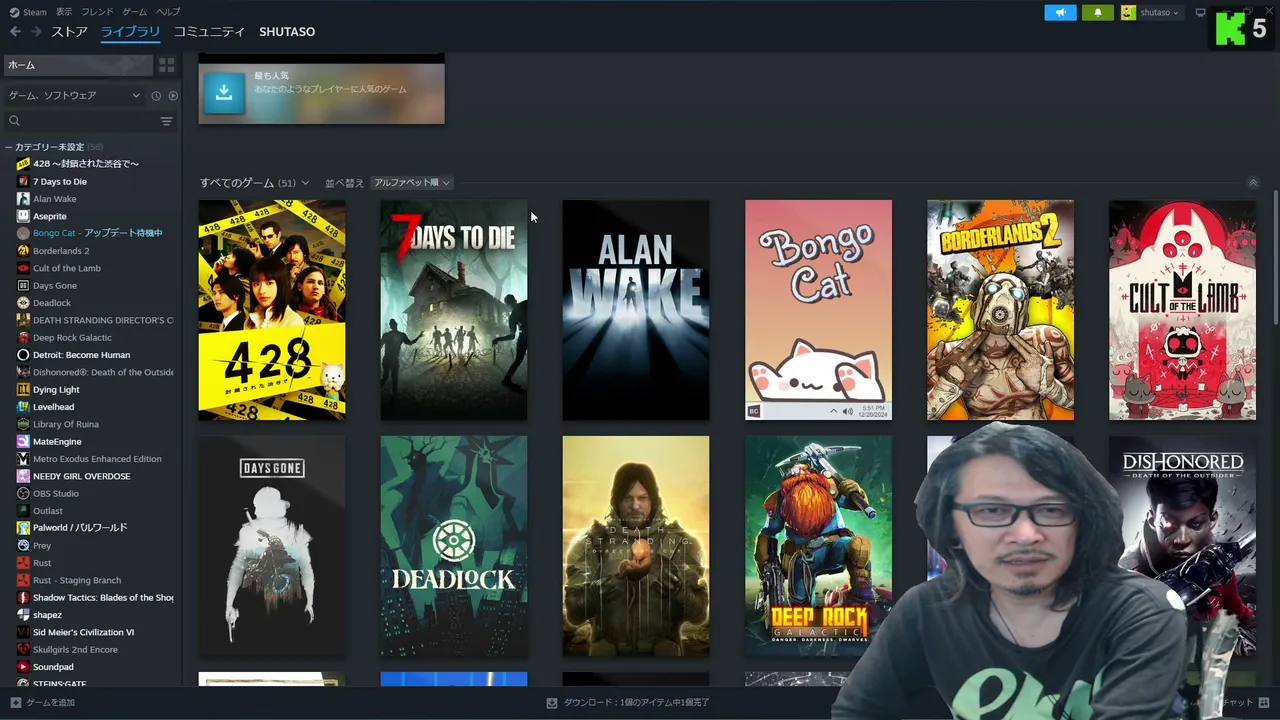Open the ゲーム (Games) menu

(x=134, y=12)
